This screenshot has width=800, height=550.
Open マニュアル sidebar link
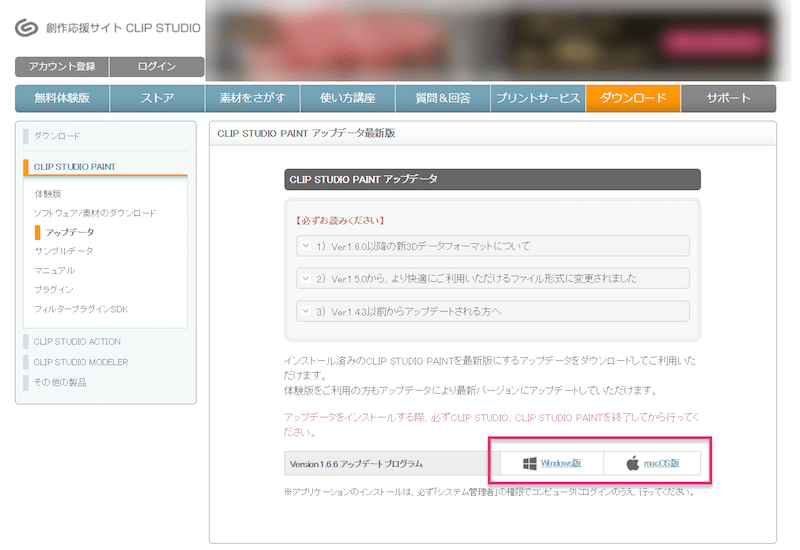pos(55,270)
